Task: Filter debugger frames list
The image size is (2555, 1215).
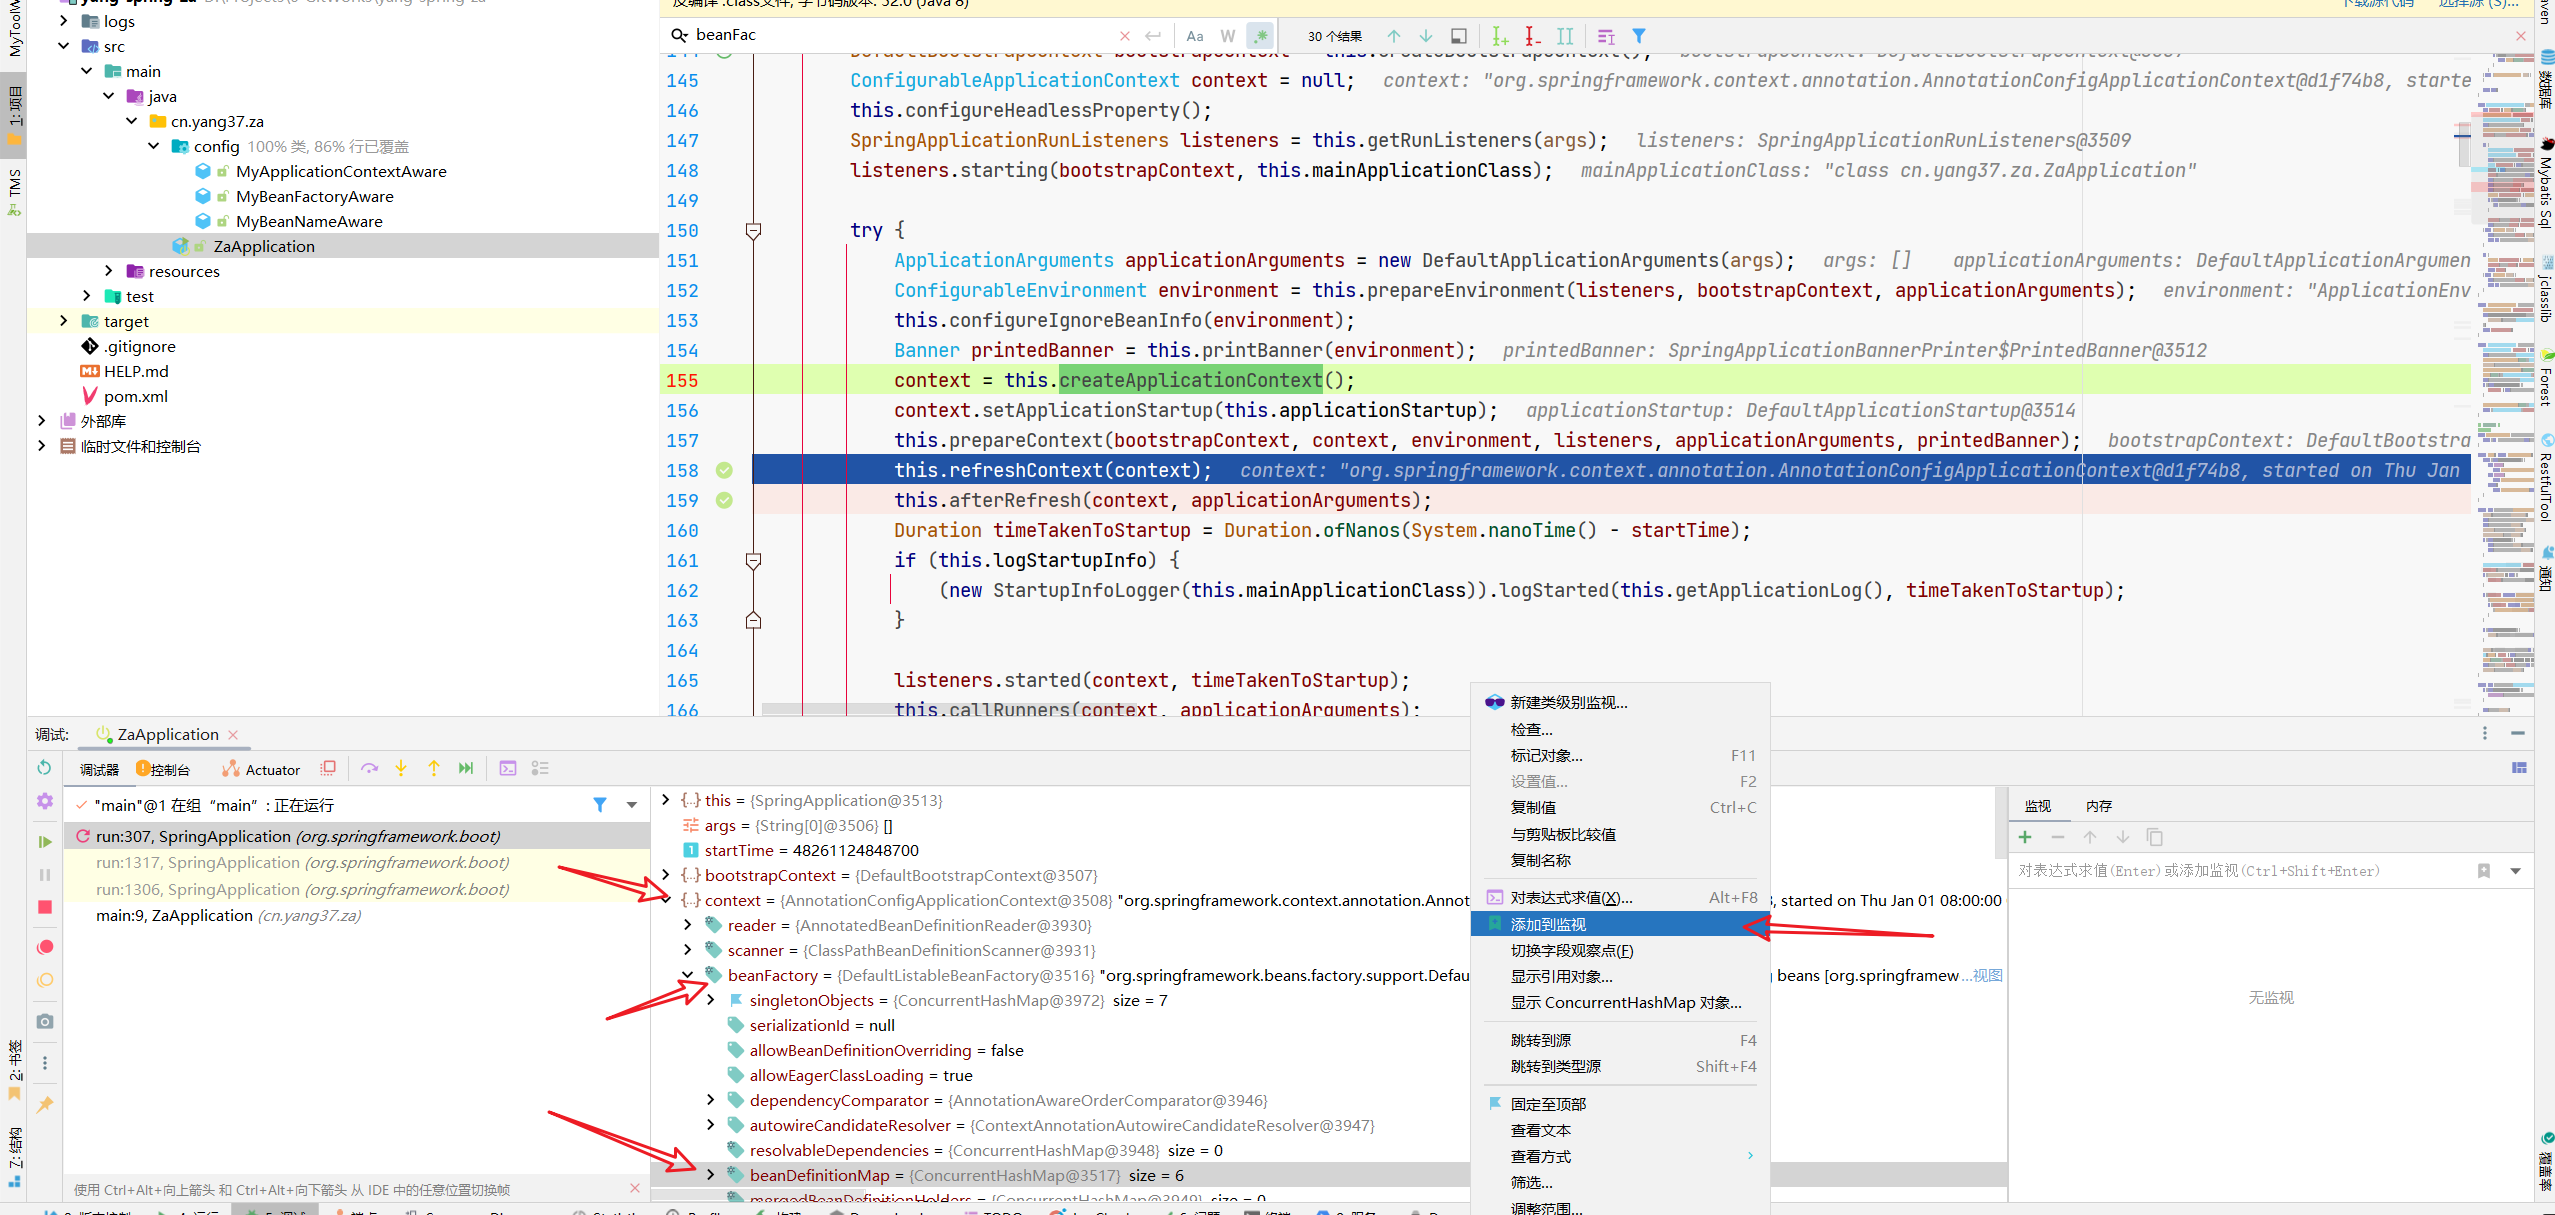Action: [599, 804]
